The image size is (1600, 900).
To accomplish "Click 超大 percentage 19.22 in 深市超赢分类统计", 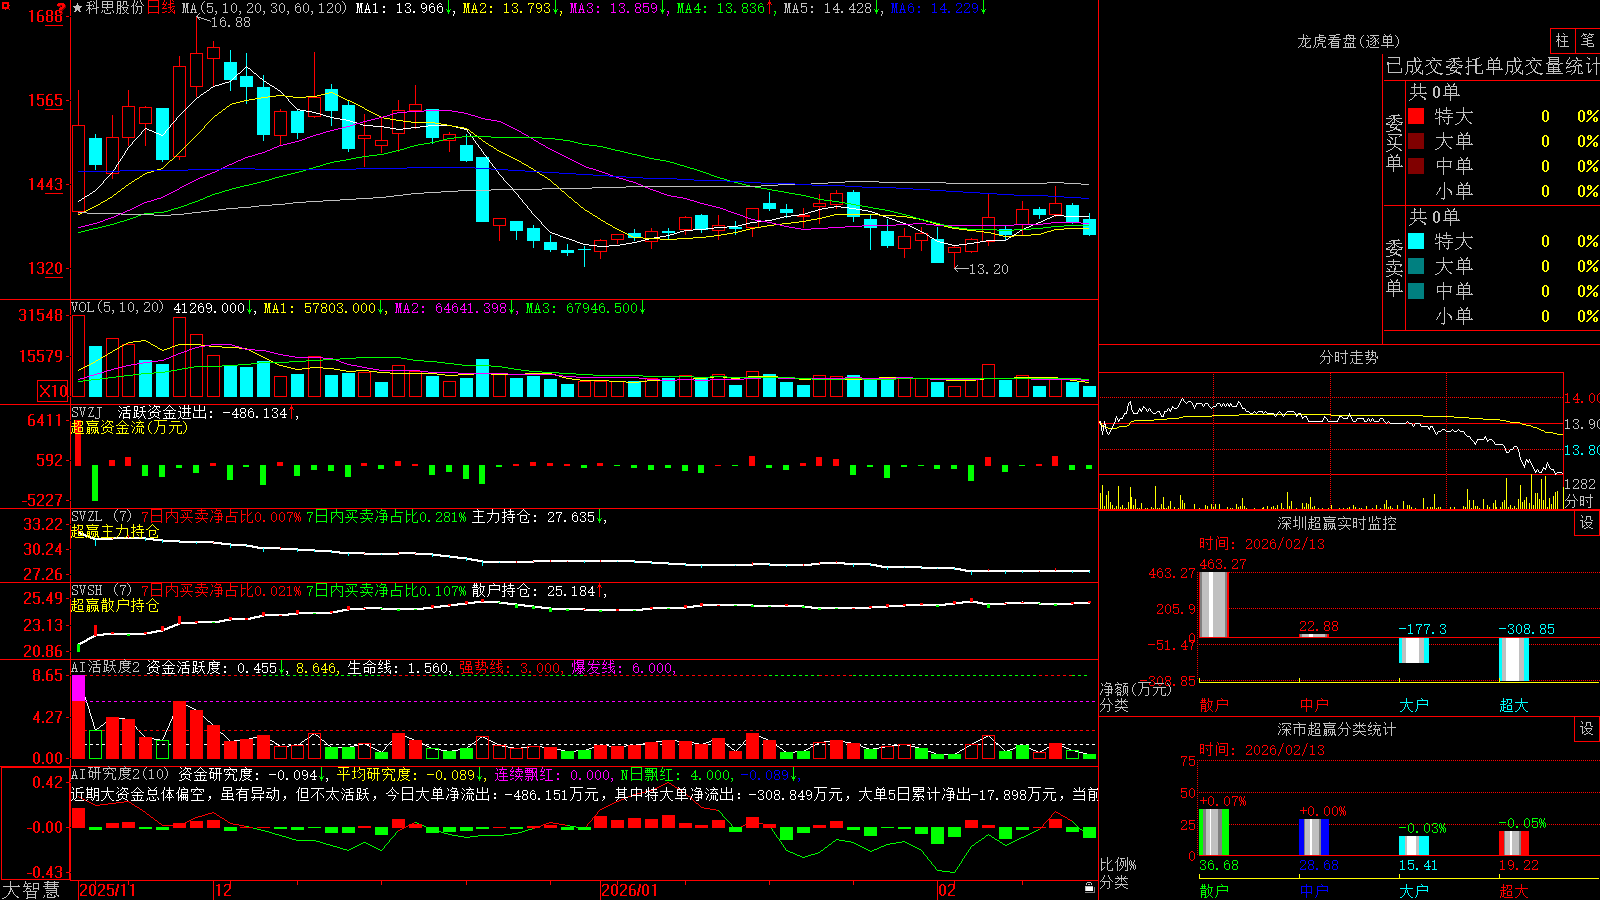I will pos(1519,865).
